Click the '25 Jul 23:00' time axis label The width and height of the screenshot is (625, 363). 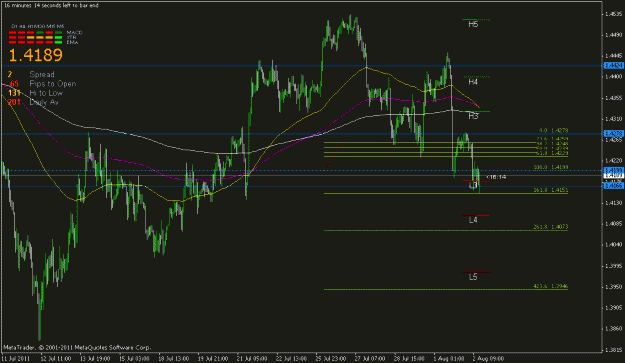click(331, 359)
